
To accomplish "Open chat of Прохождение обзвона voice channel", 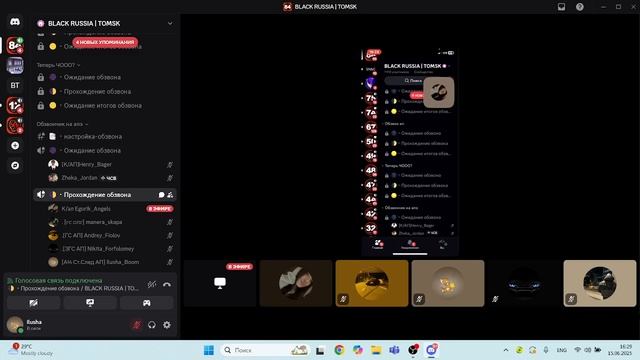I will coord(161,195).
